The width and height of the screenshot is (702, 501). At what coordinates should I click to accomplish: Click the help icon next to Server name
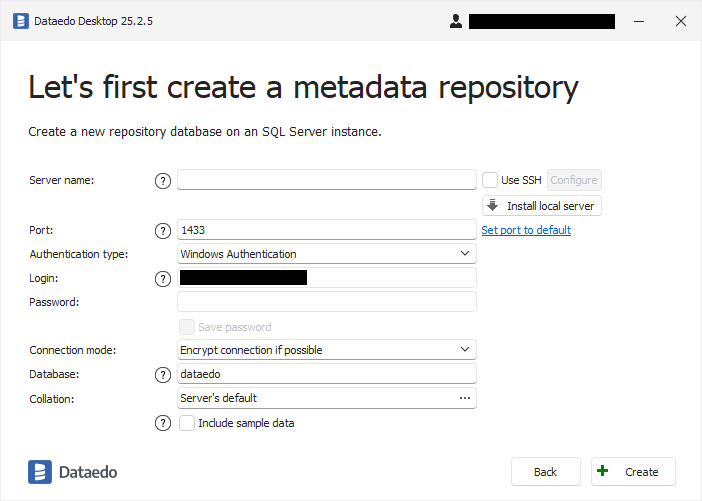pyautogui.click(x=163, y=181)
